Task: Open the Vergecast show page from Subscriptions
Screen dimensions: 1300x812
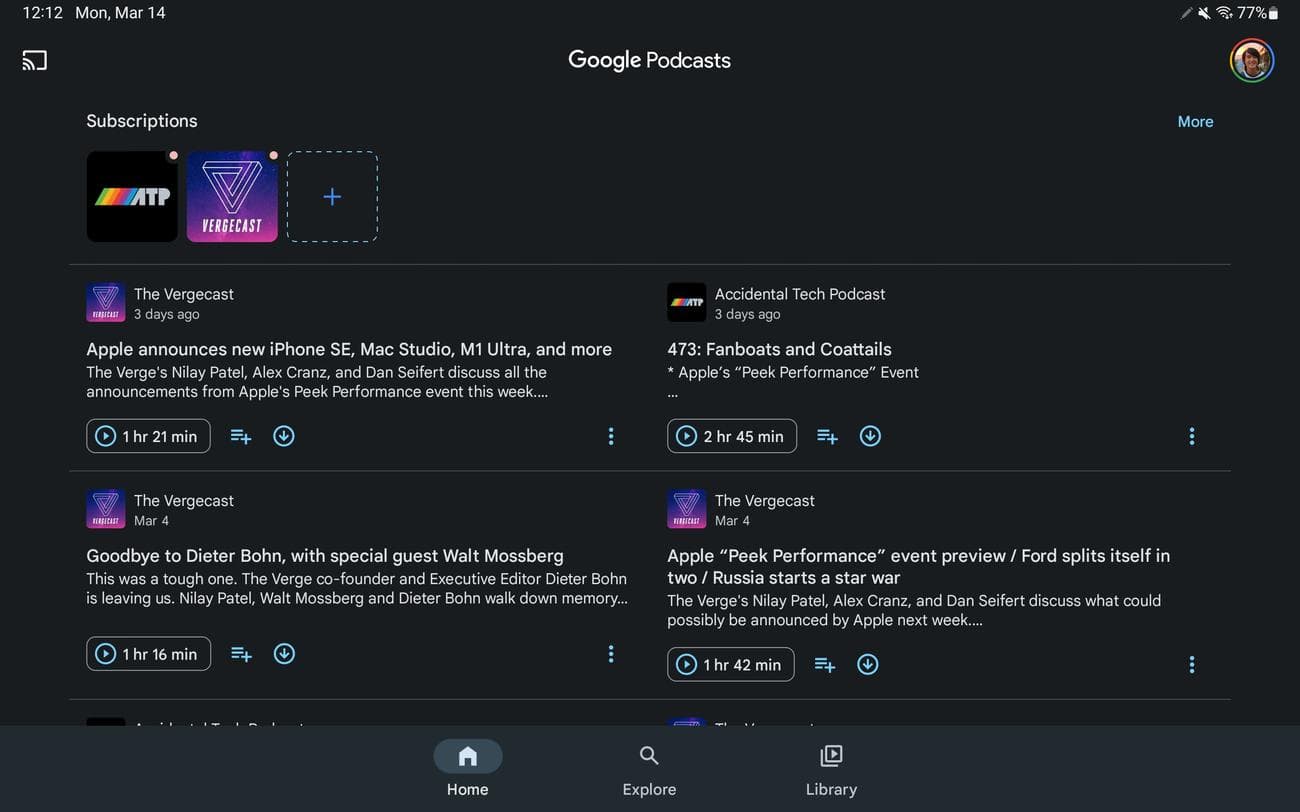Action: [x=232, y=196]
